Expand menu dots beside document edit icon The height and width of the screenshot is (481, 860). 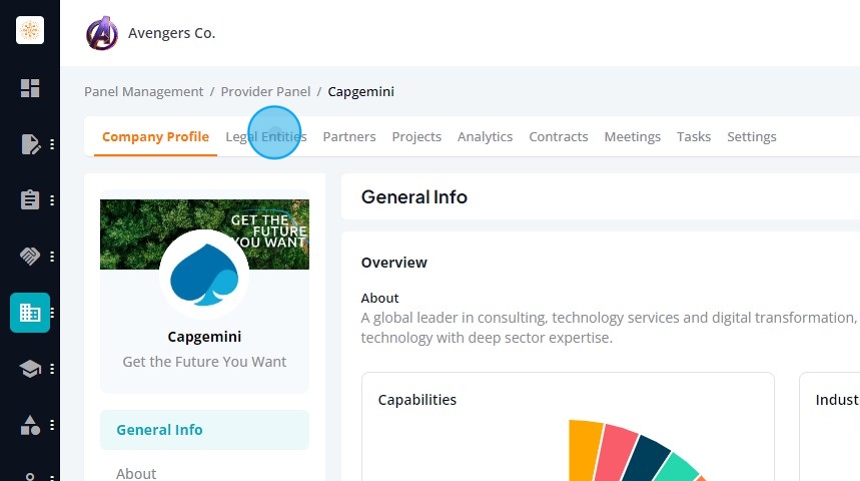pos(52,144)
